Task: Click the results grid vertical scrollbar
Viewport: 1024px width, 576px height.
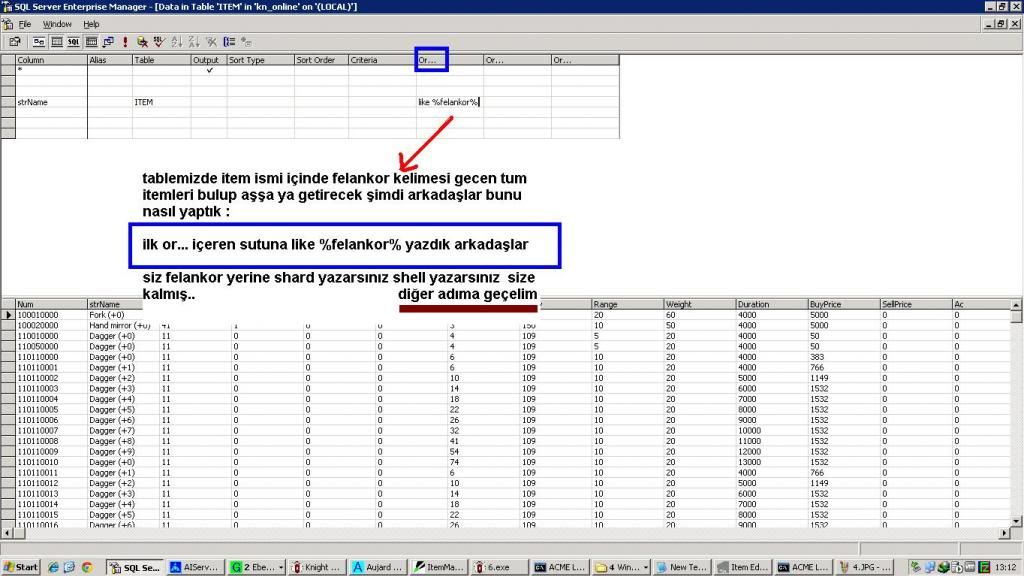Action: [1016, 420]
